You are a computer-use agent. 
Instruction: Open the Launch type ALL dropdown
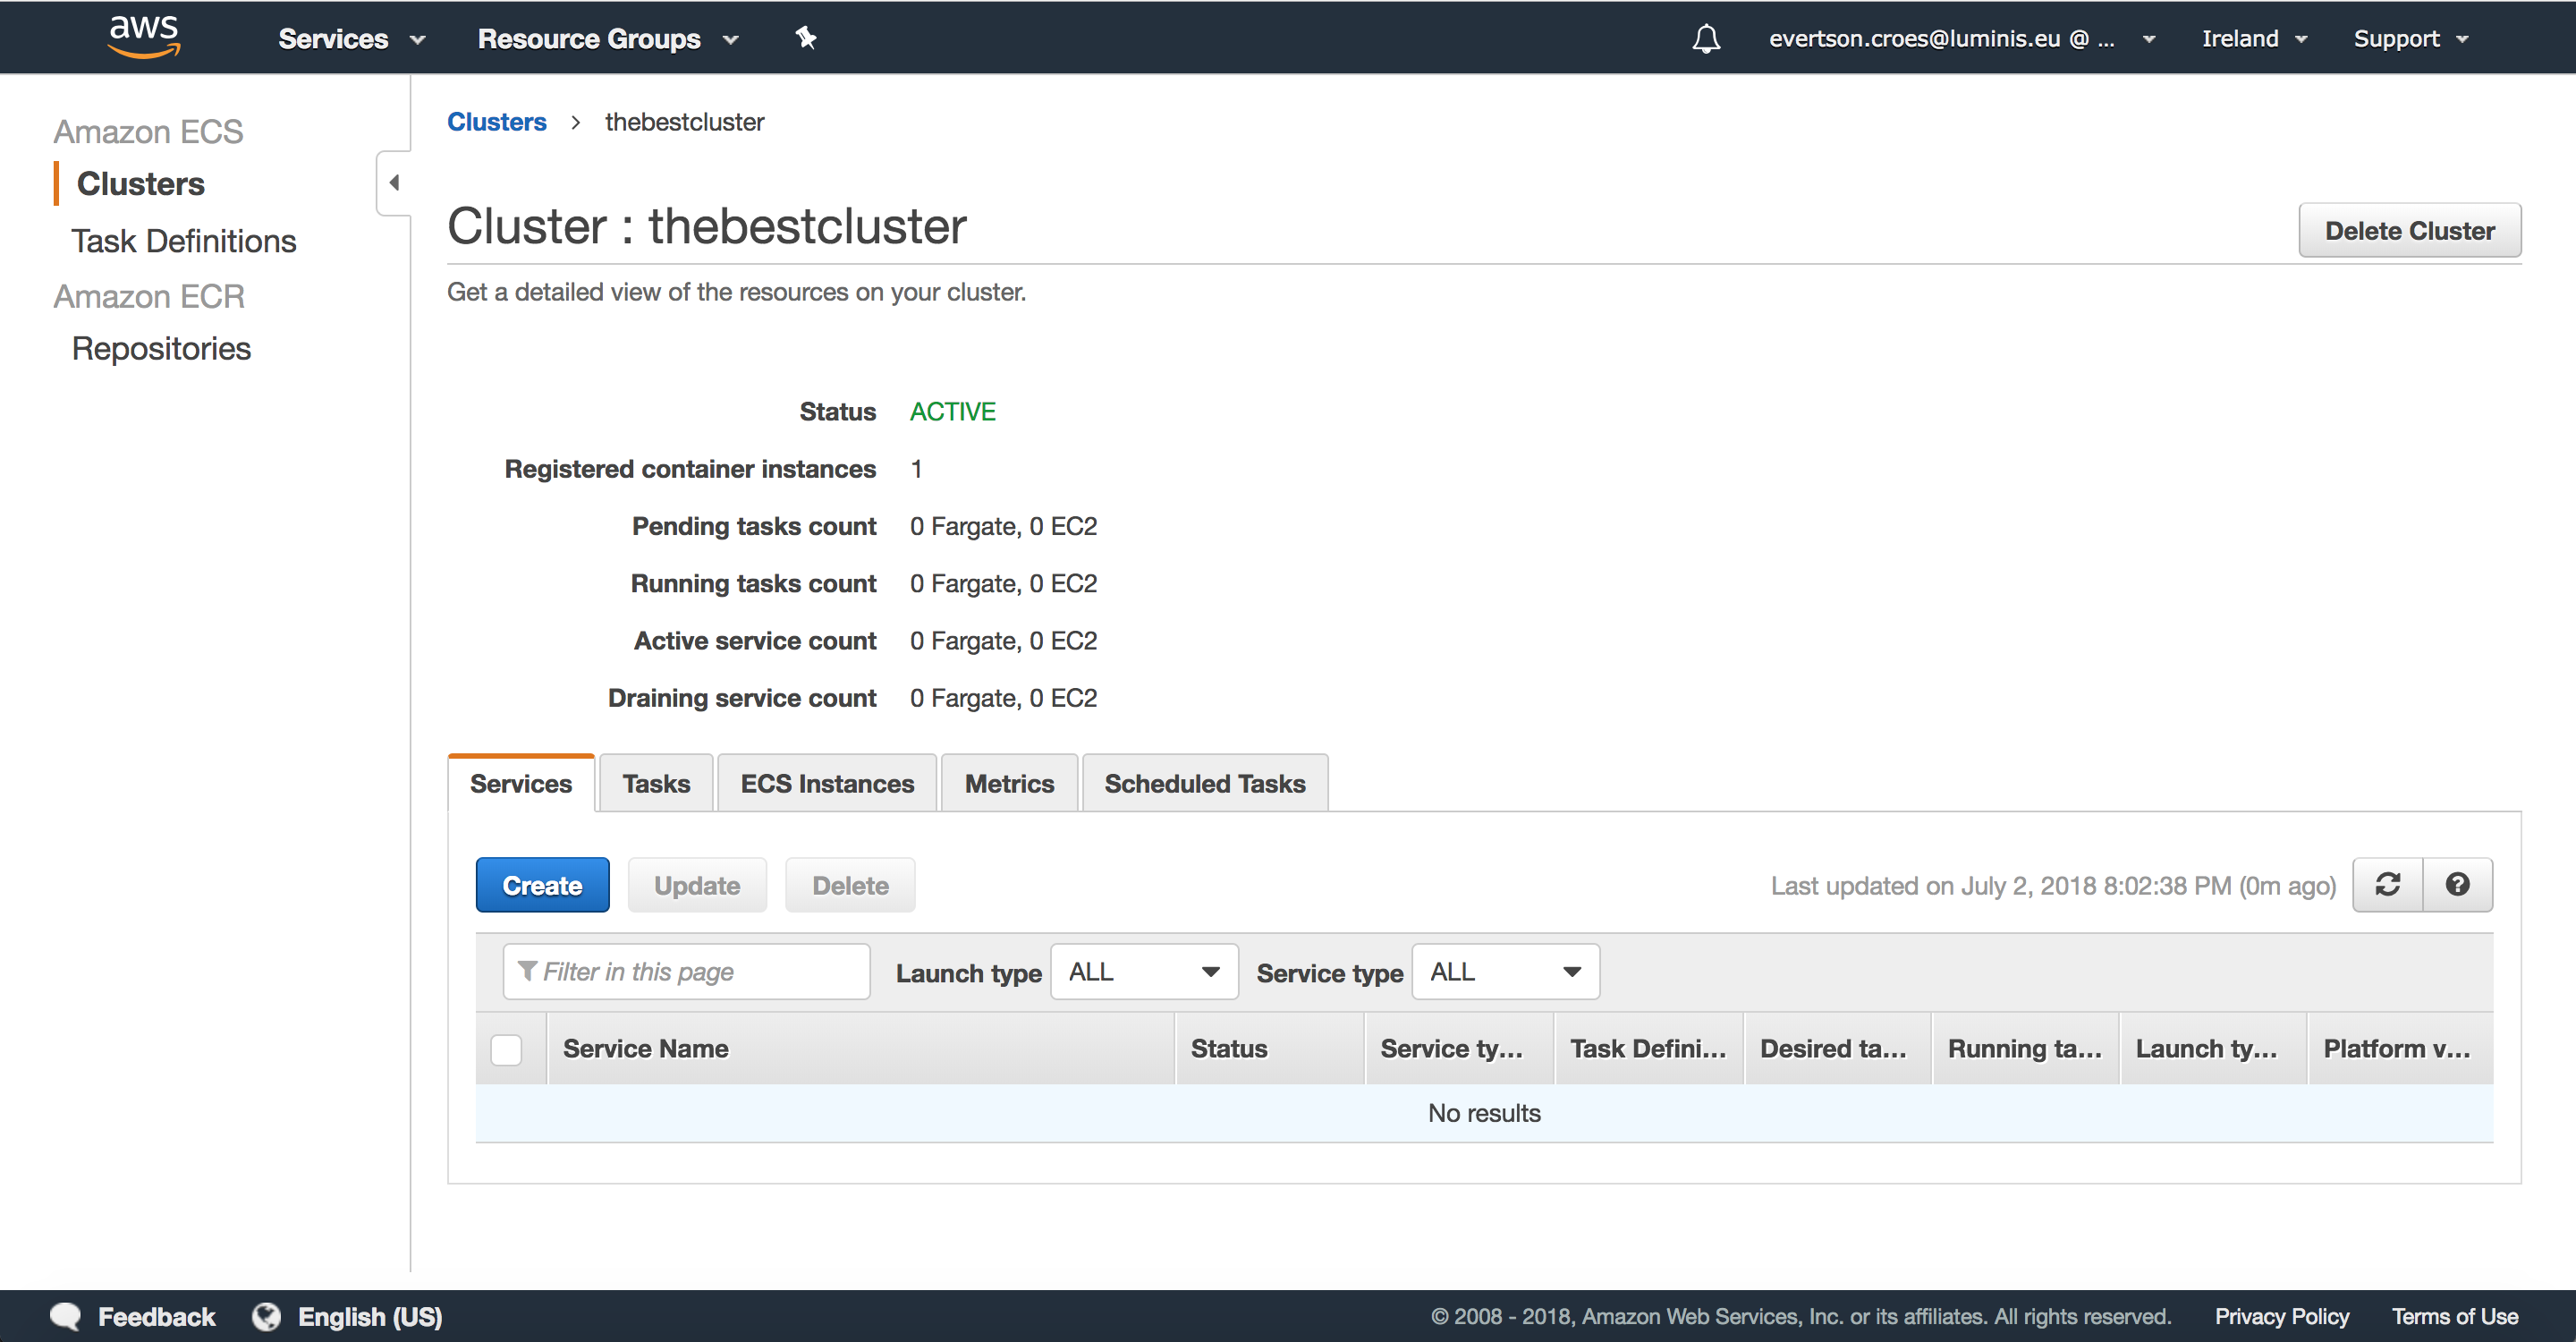pos(1143,972)
